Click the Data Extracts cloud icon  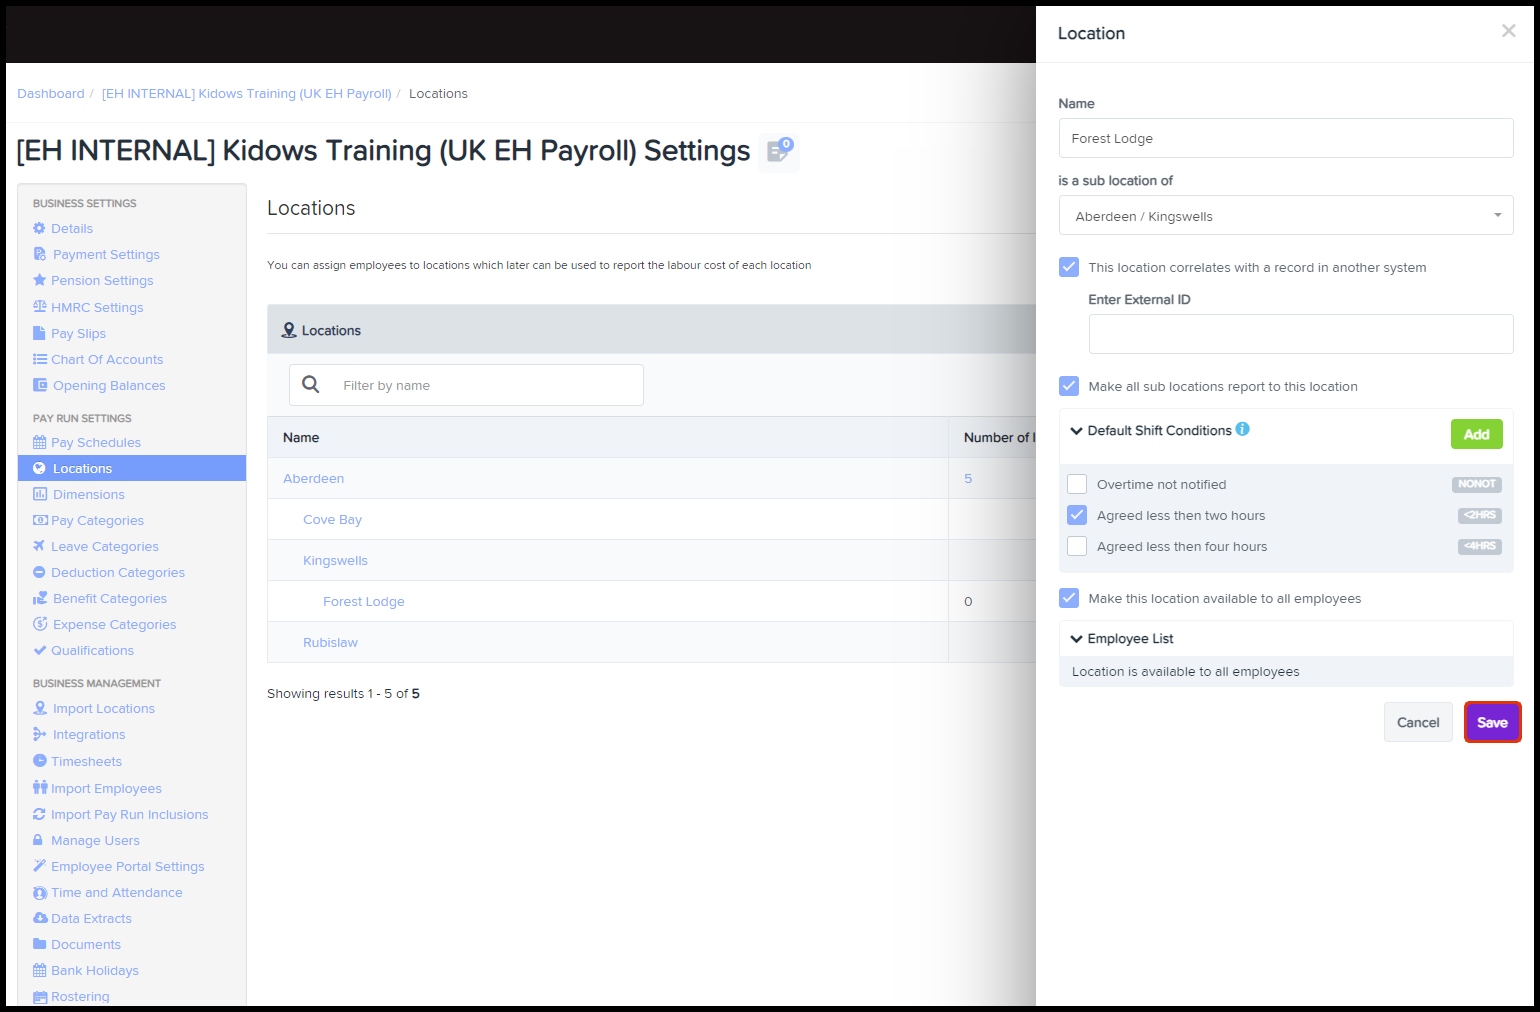[x=40, y=918]
